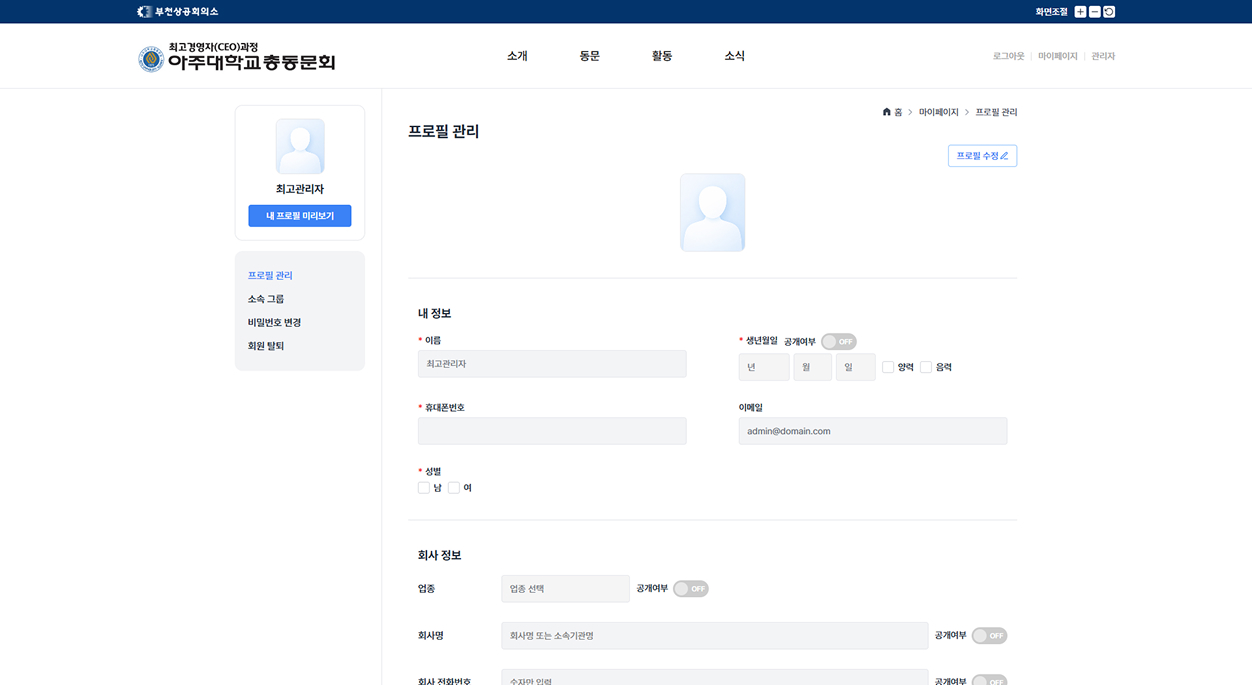The width and height of the screenshot is (1252, 685).
Task: Click the 회사 정보 section heading
Action: pyautogui.click(x=440, y=555)
